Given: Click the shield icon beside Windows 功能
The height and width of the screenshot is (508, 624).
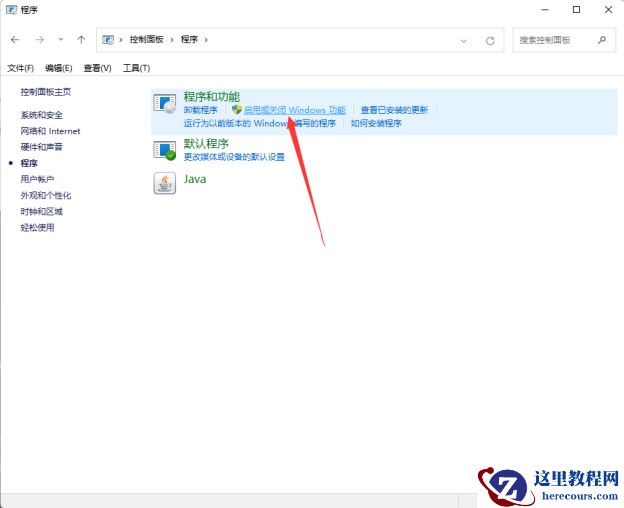Looking at the screenshot, I should coord(237,110).
